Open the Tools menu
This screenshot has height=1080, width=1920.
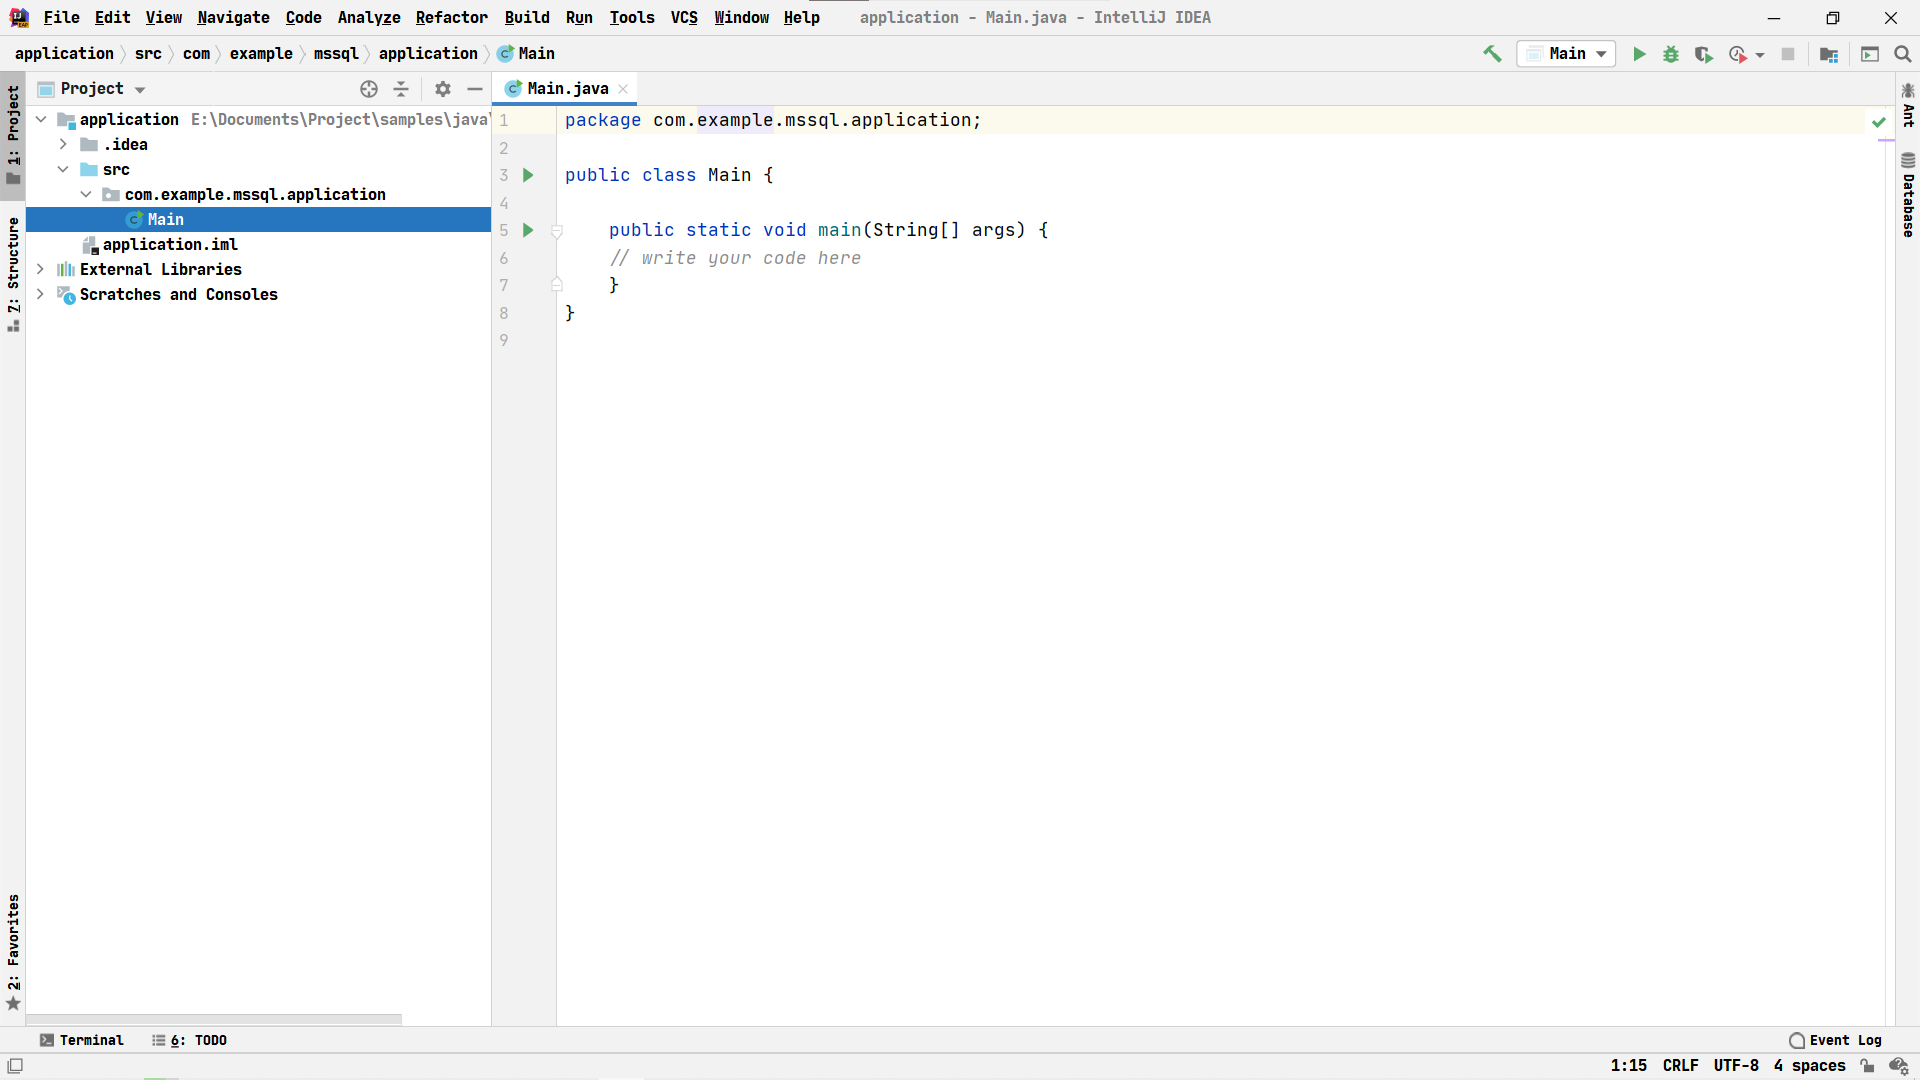click(632, 18)
